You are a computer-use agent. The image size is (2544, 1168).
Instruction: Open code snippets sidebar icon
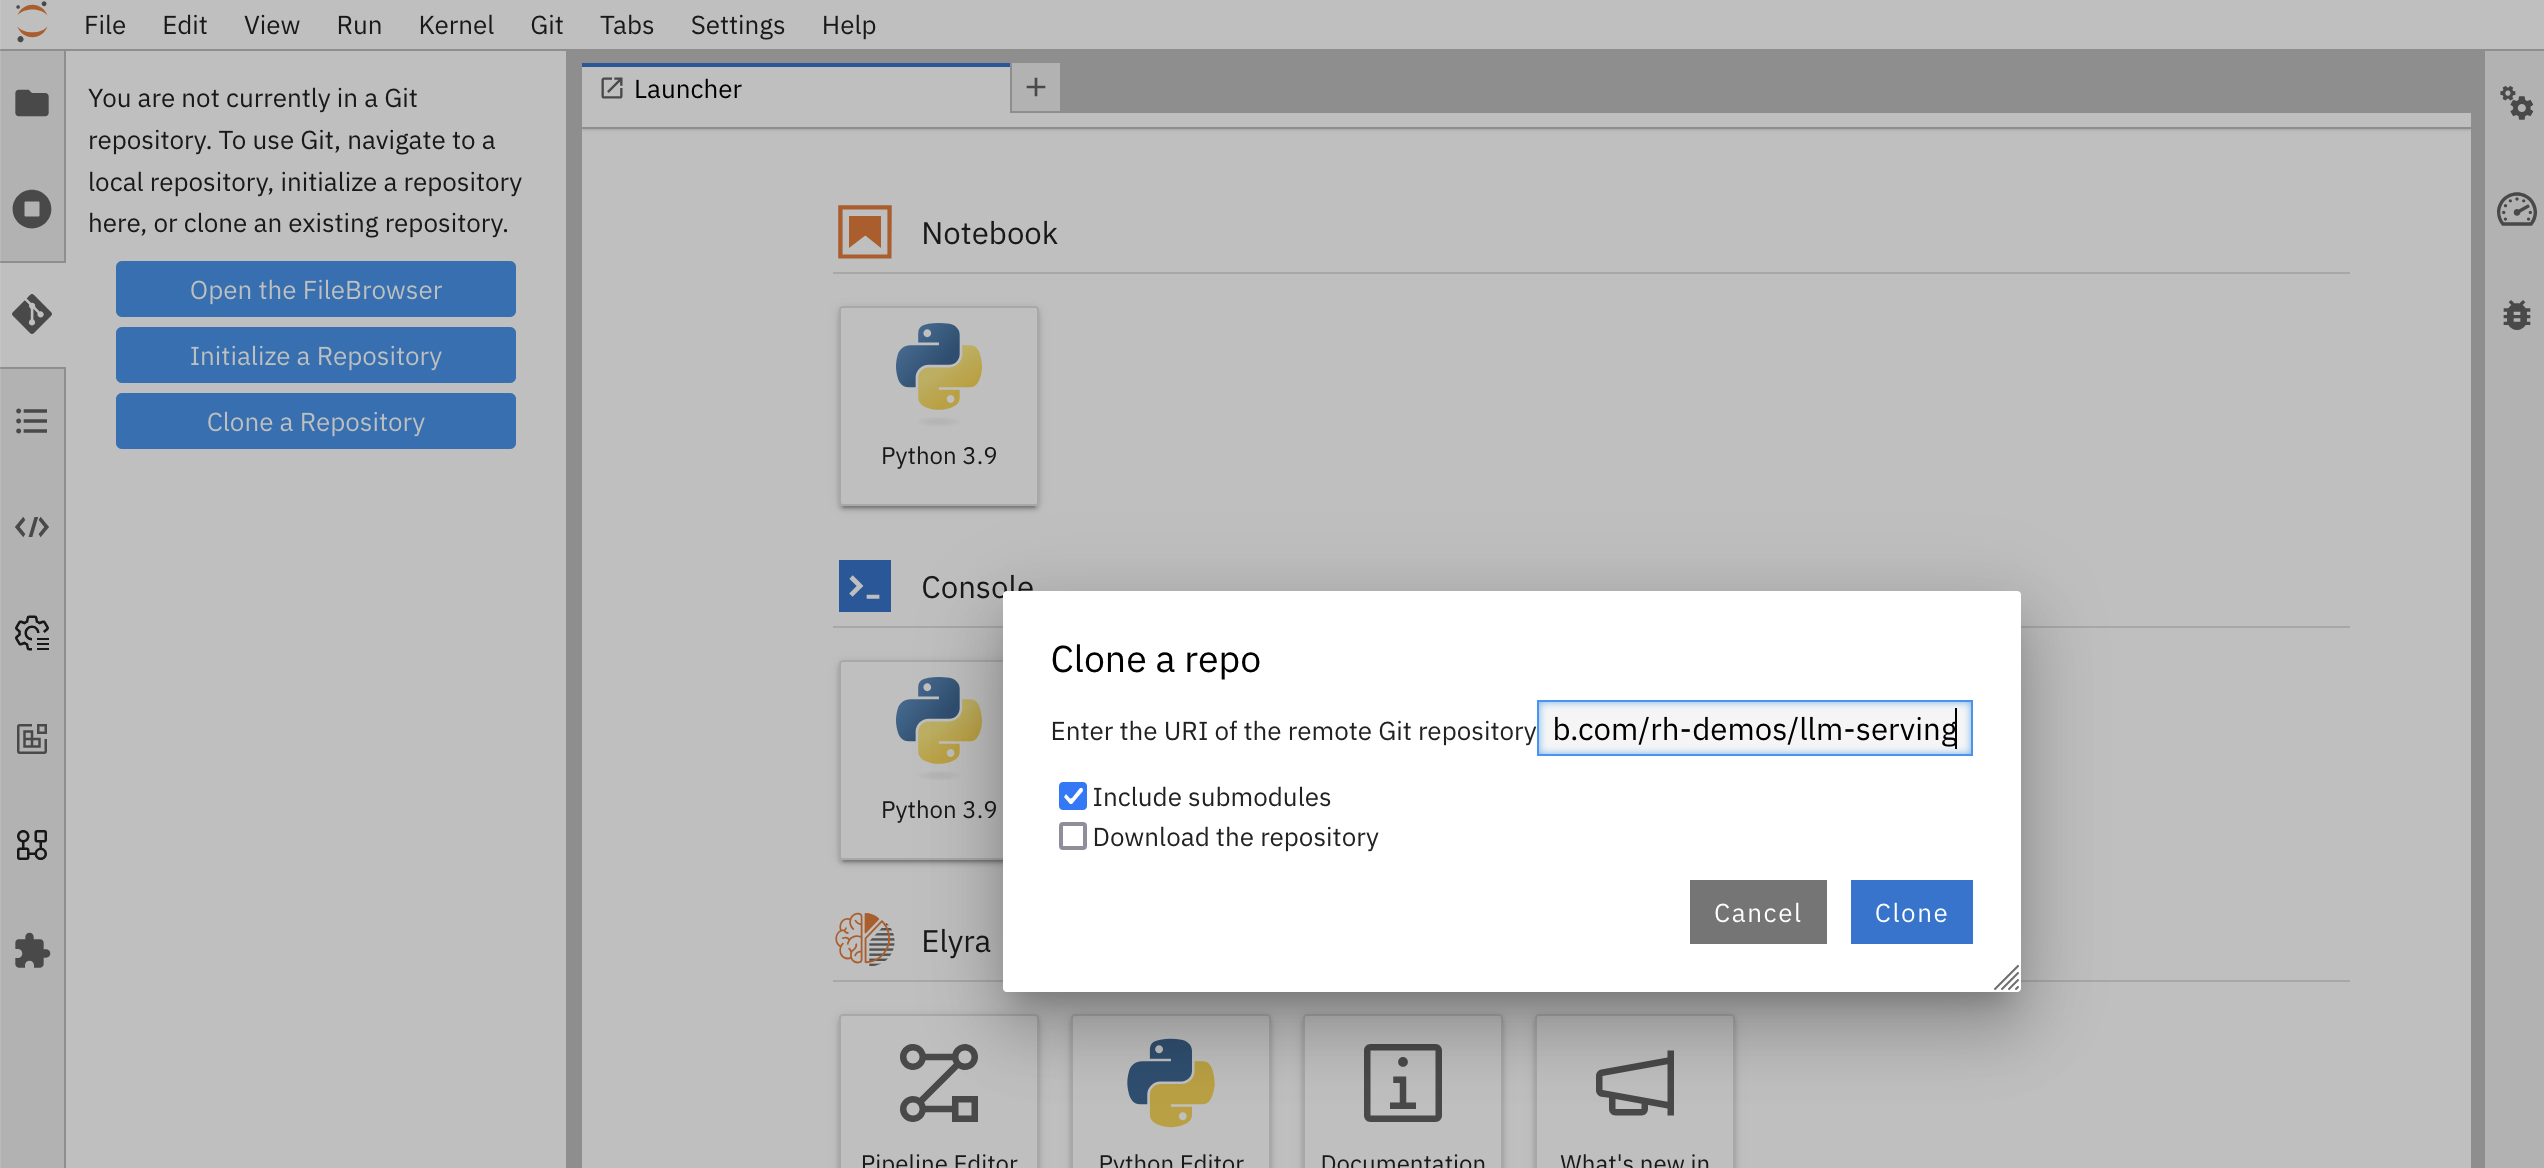32,527
